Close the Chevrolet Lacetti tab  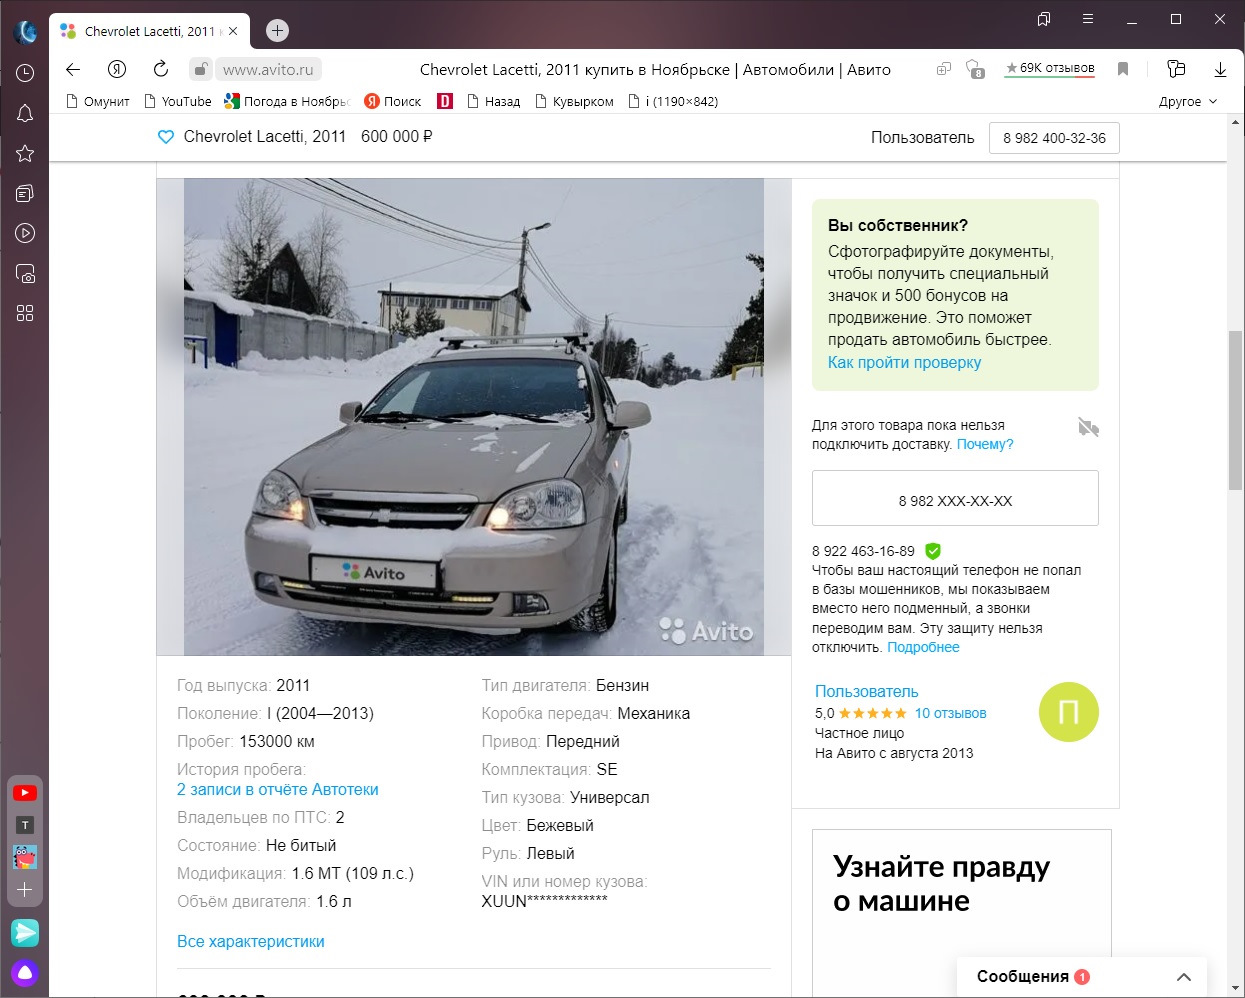233,31
